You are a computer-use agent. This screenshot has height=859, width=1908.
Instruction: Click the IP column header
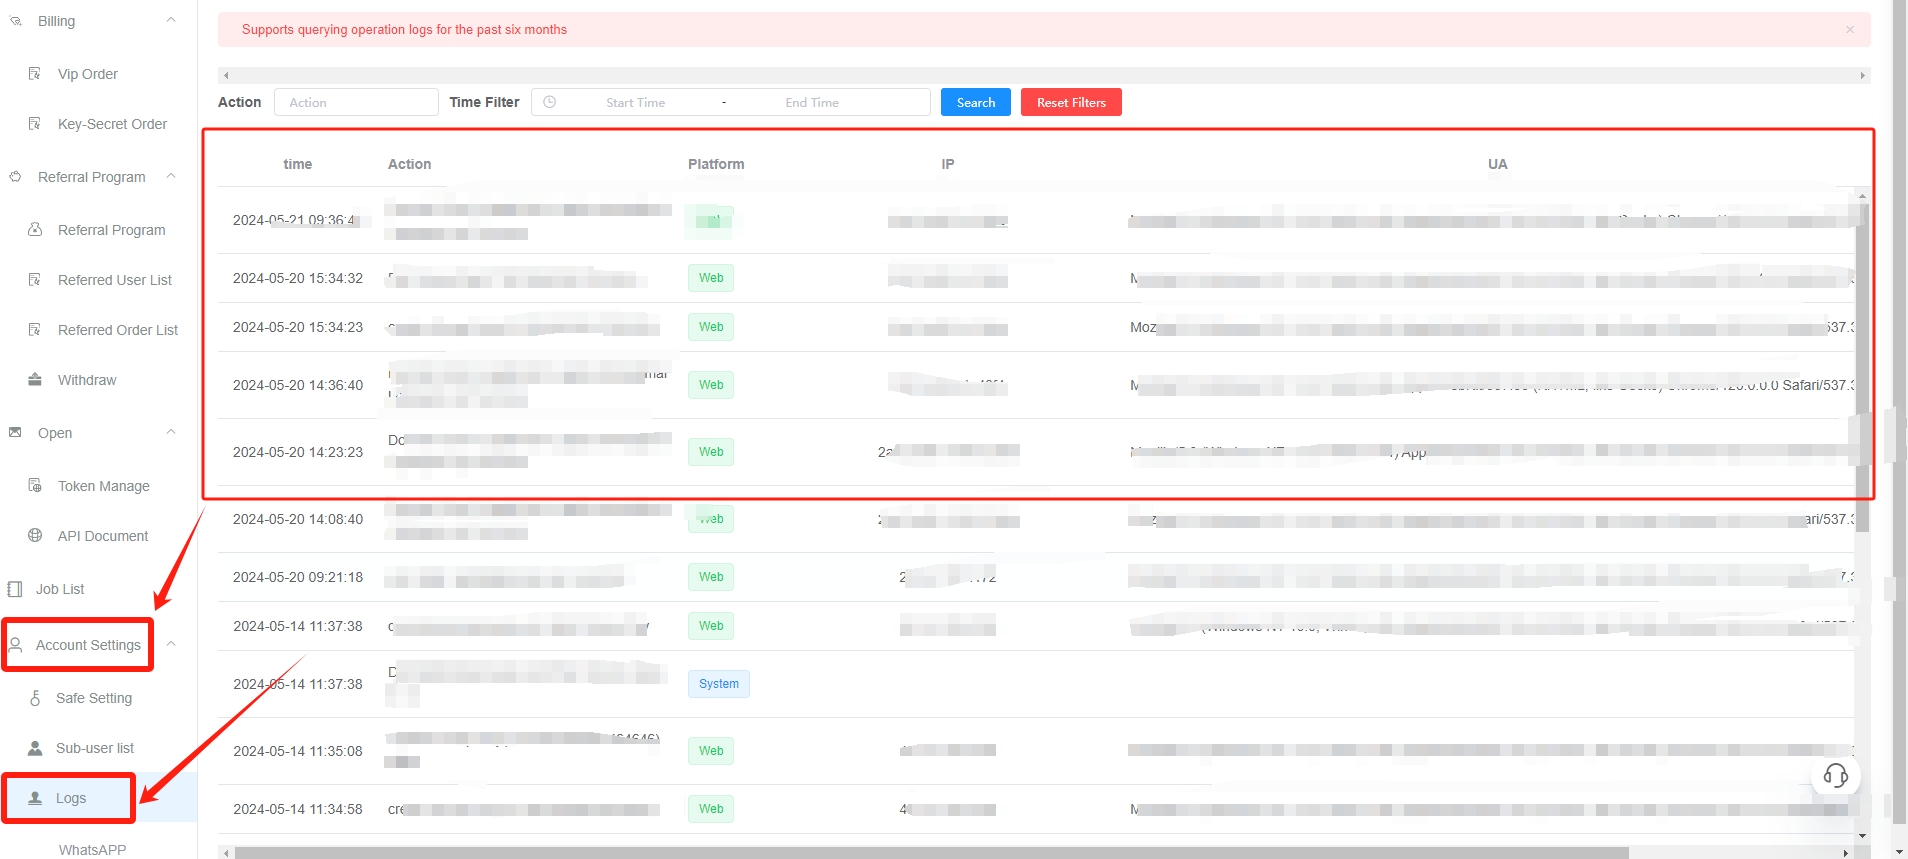pyautogui.click(x=948, y=164)
